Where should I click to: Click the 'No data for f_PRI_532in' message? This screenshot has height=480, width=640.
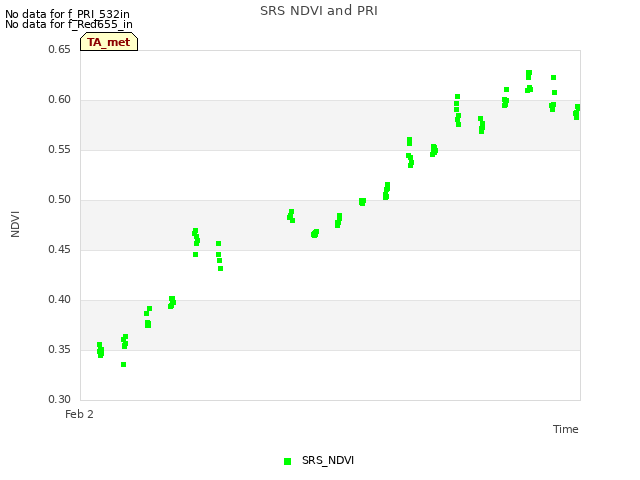pyautogui.click(x=67, y=14)
